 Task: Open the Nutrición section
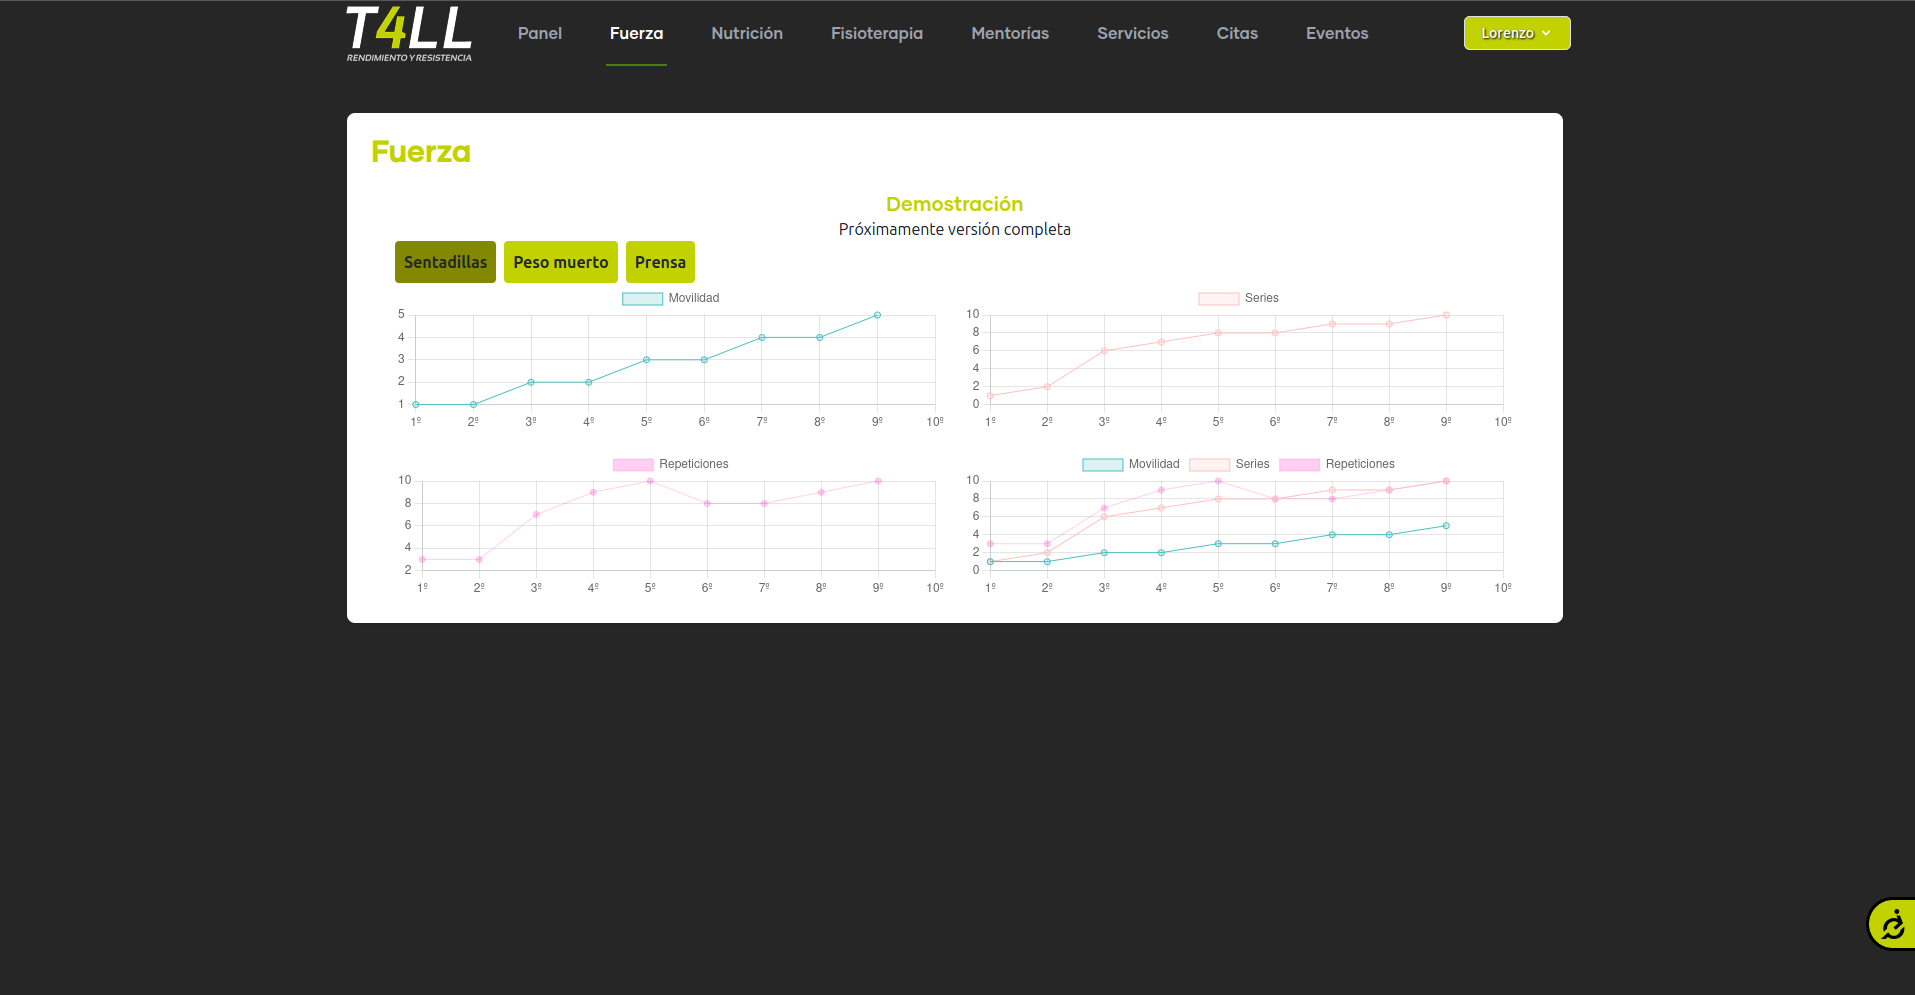point(747,33)
